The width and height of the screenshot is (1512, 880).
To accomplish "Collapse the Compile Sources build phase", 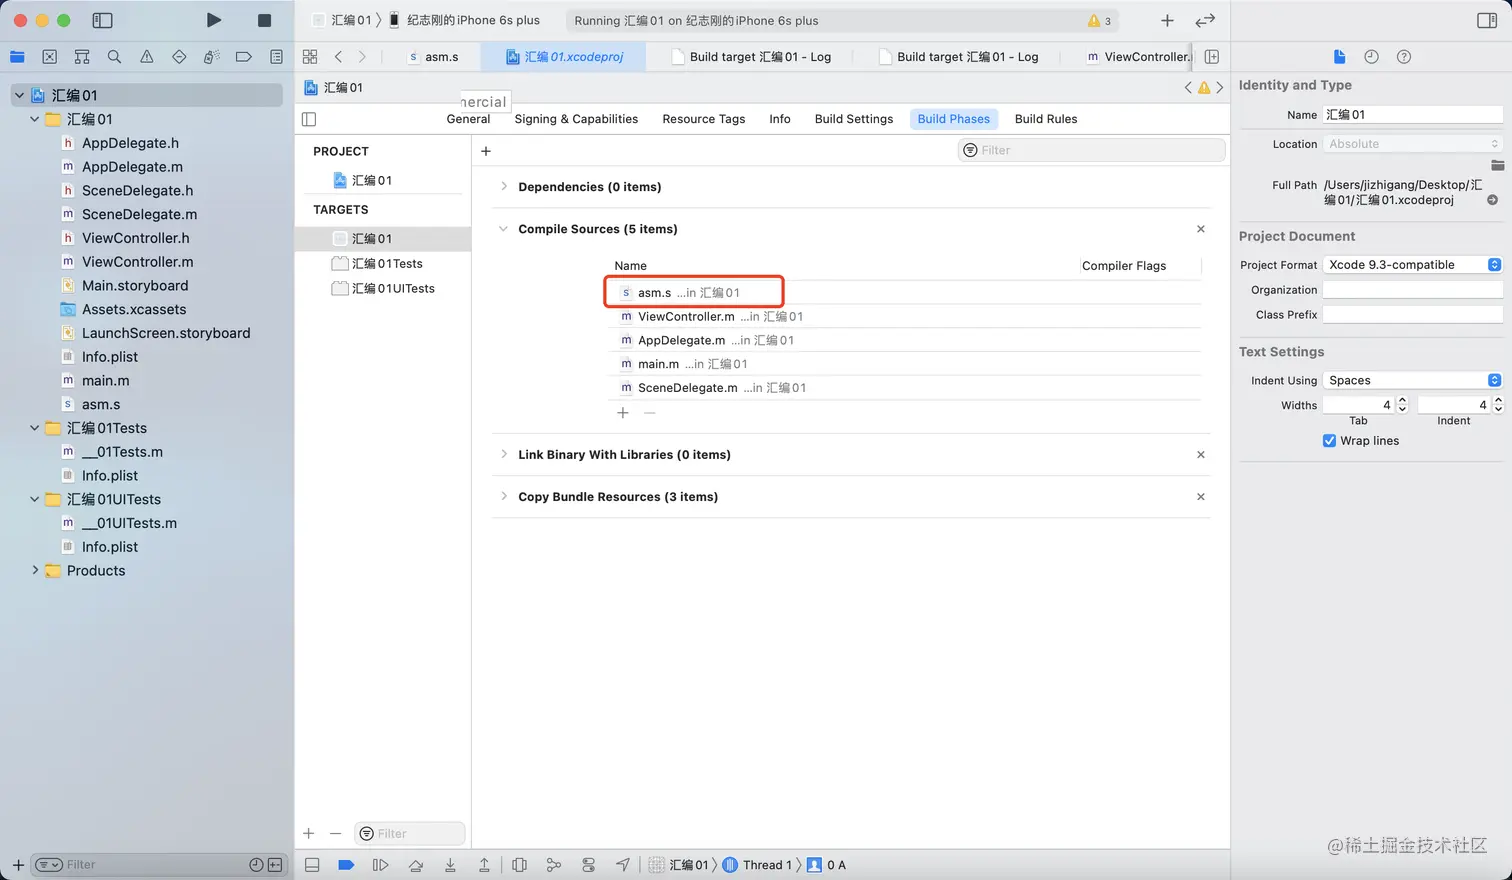I will tap(504, 229).
